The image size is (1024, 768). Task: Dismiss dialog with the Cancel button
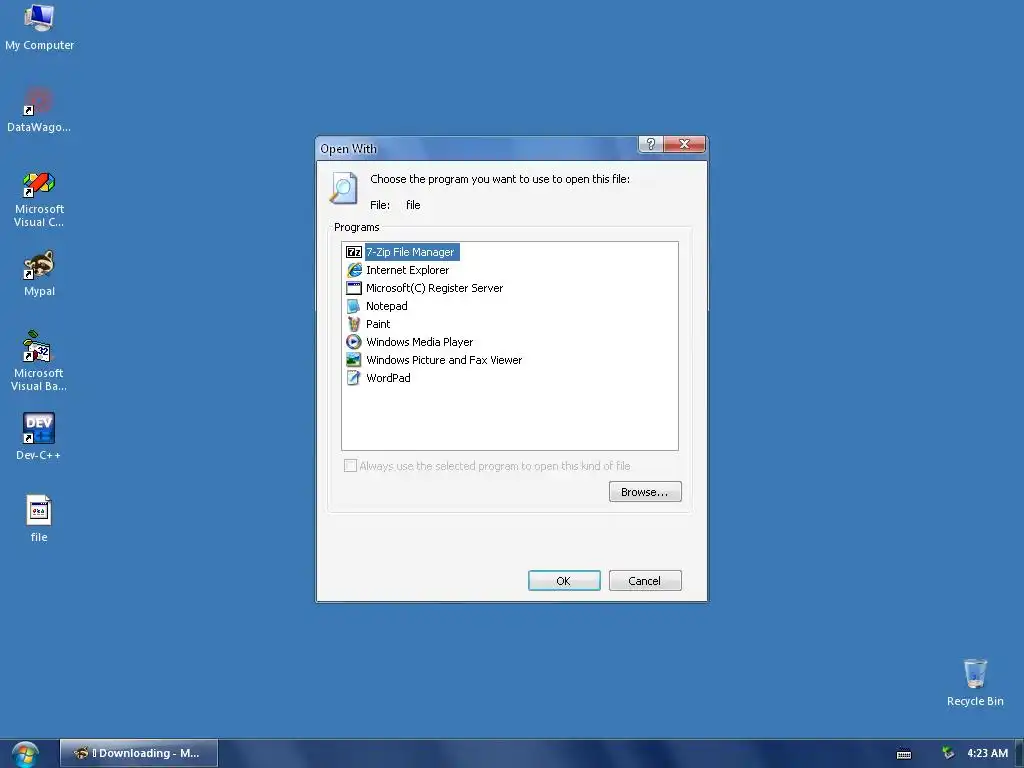click(645, 581)
